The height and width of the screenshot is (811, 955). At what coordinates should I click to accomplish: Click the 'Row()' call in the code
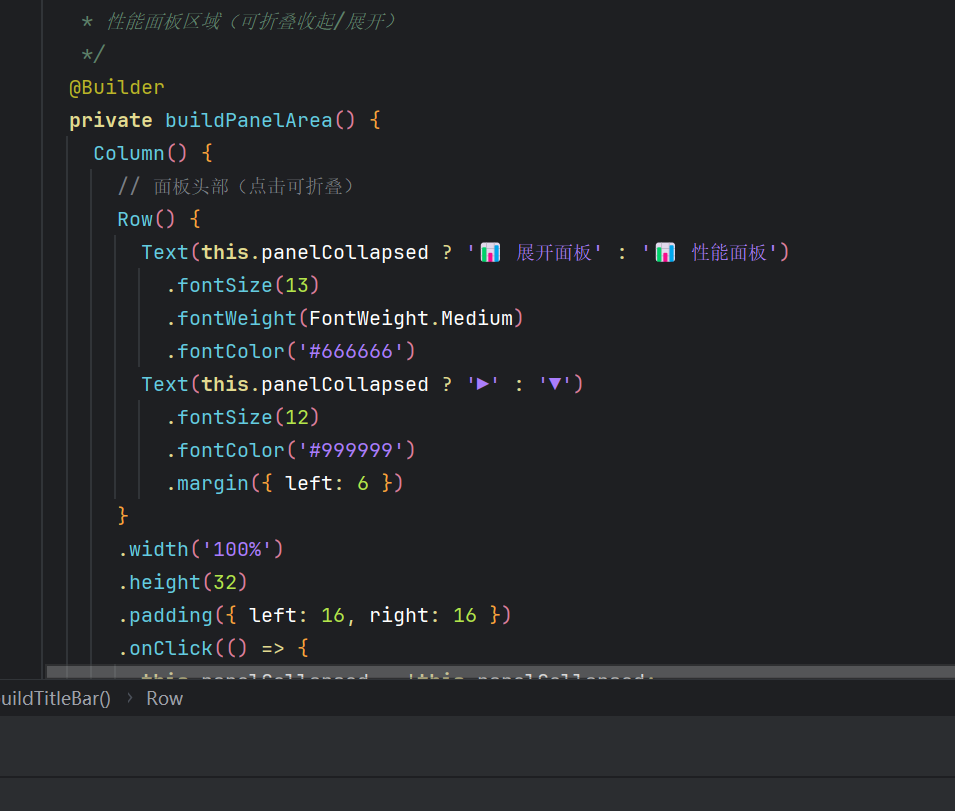coord(146,219)
